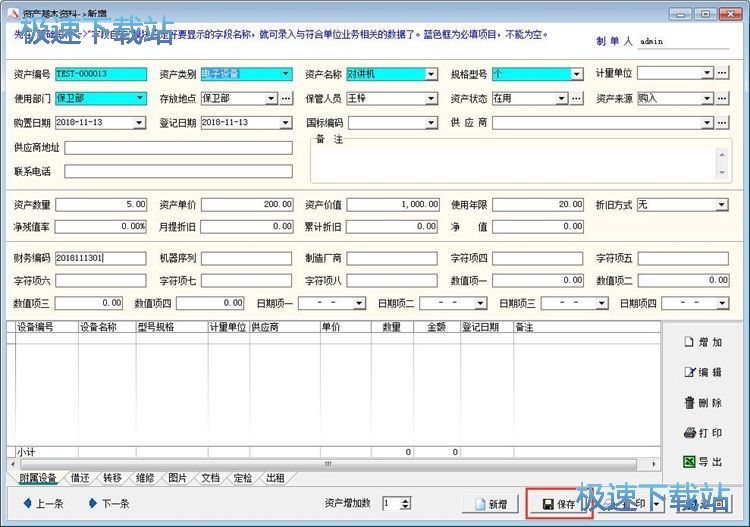Image resolution: width=750 pixels, height=527 pixels.
Task: Go to previous record with 上一条
Action: 42,503
